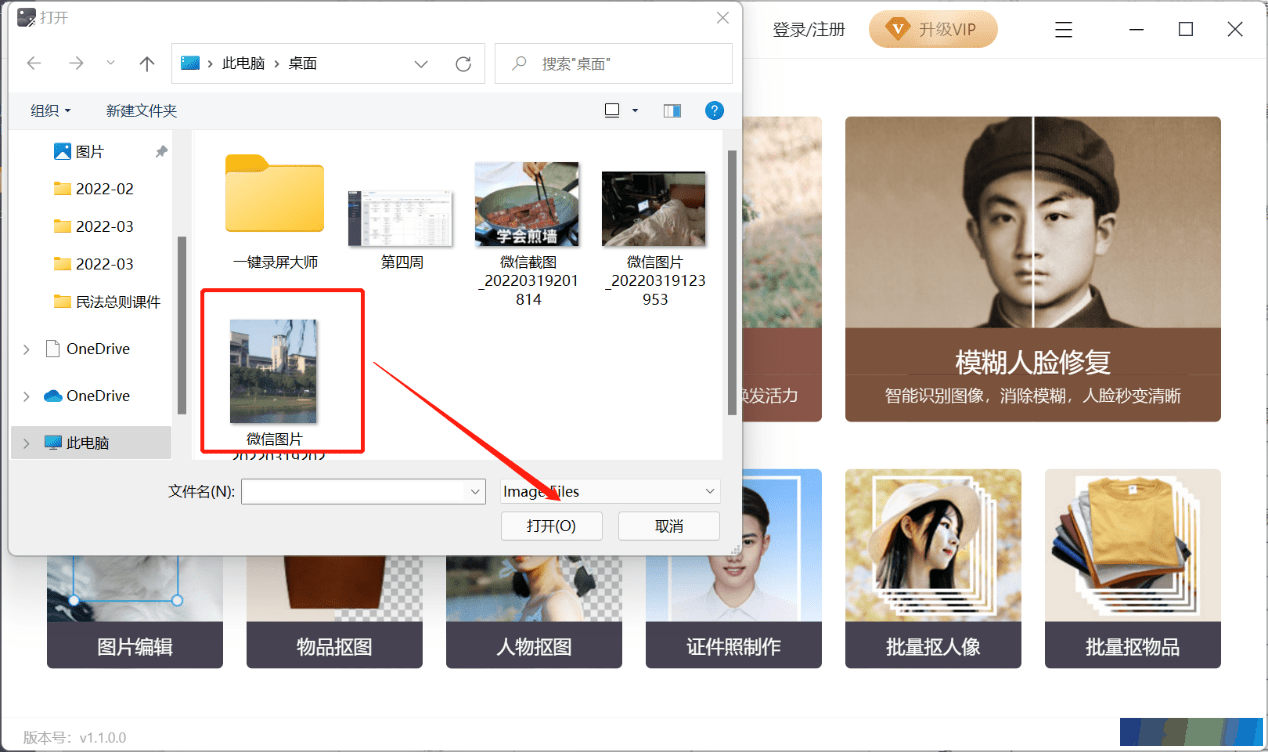Click the file list vertical scrollbar
1268x752 pixels.
[732, 281]
